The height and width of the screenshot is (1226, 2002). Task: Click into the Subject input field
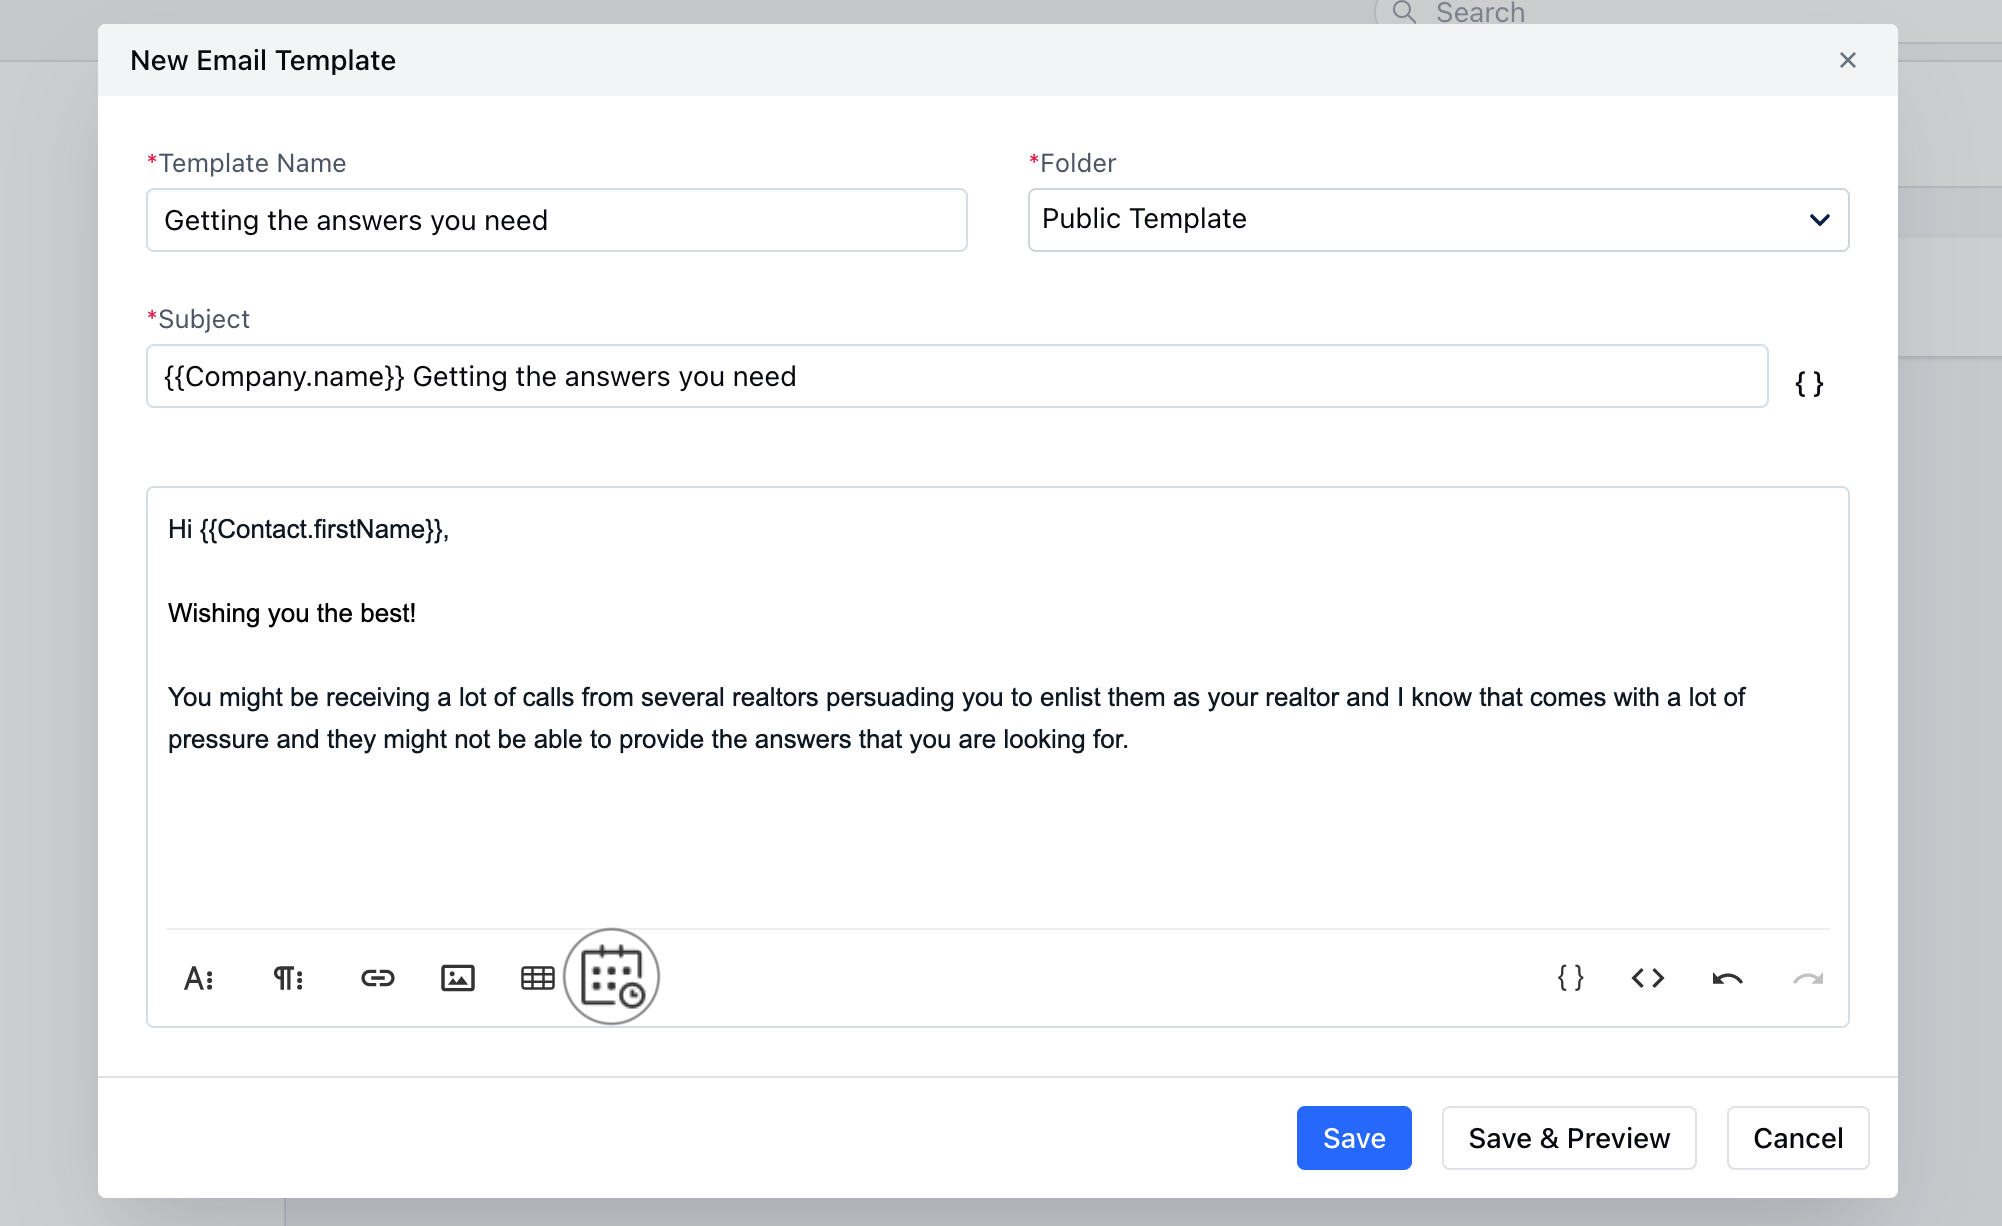(x=956, y=376)
